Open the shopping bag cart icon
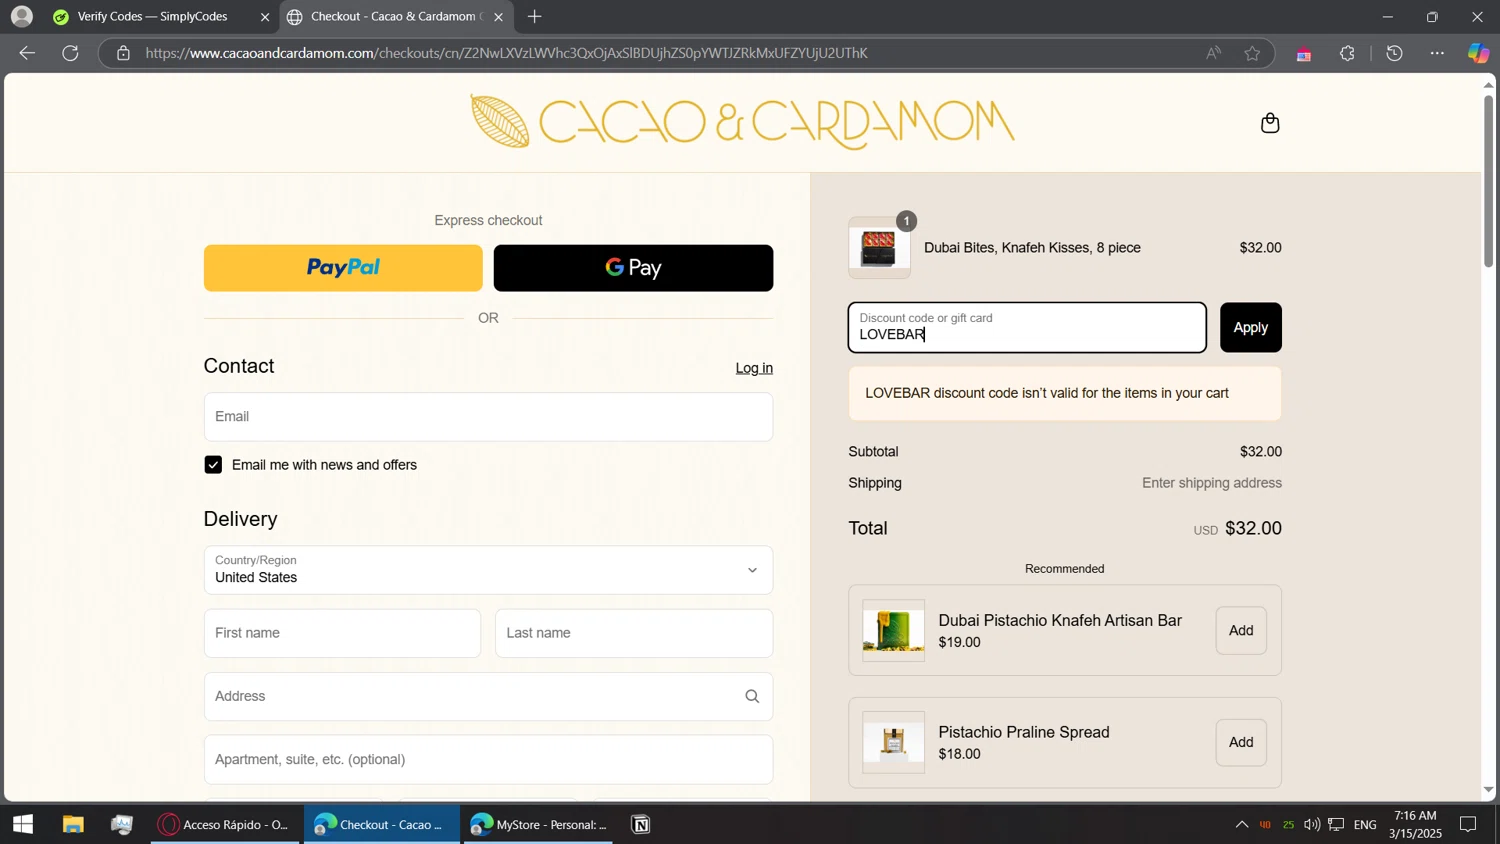Viewport: 1500px width, 844px height. [x=1270, y=123]
